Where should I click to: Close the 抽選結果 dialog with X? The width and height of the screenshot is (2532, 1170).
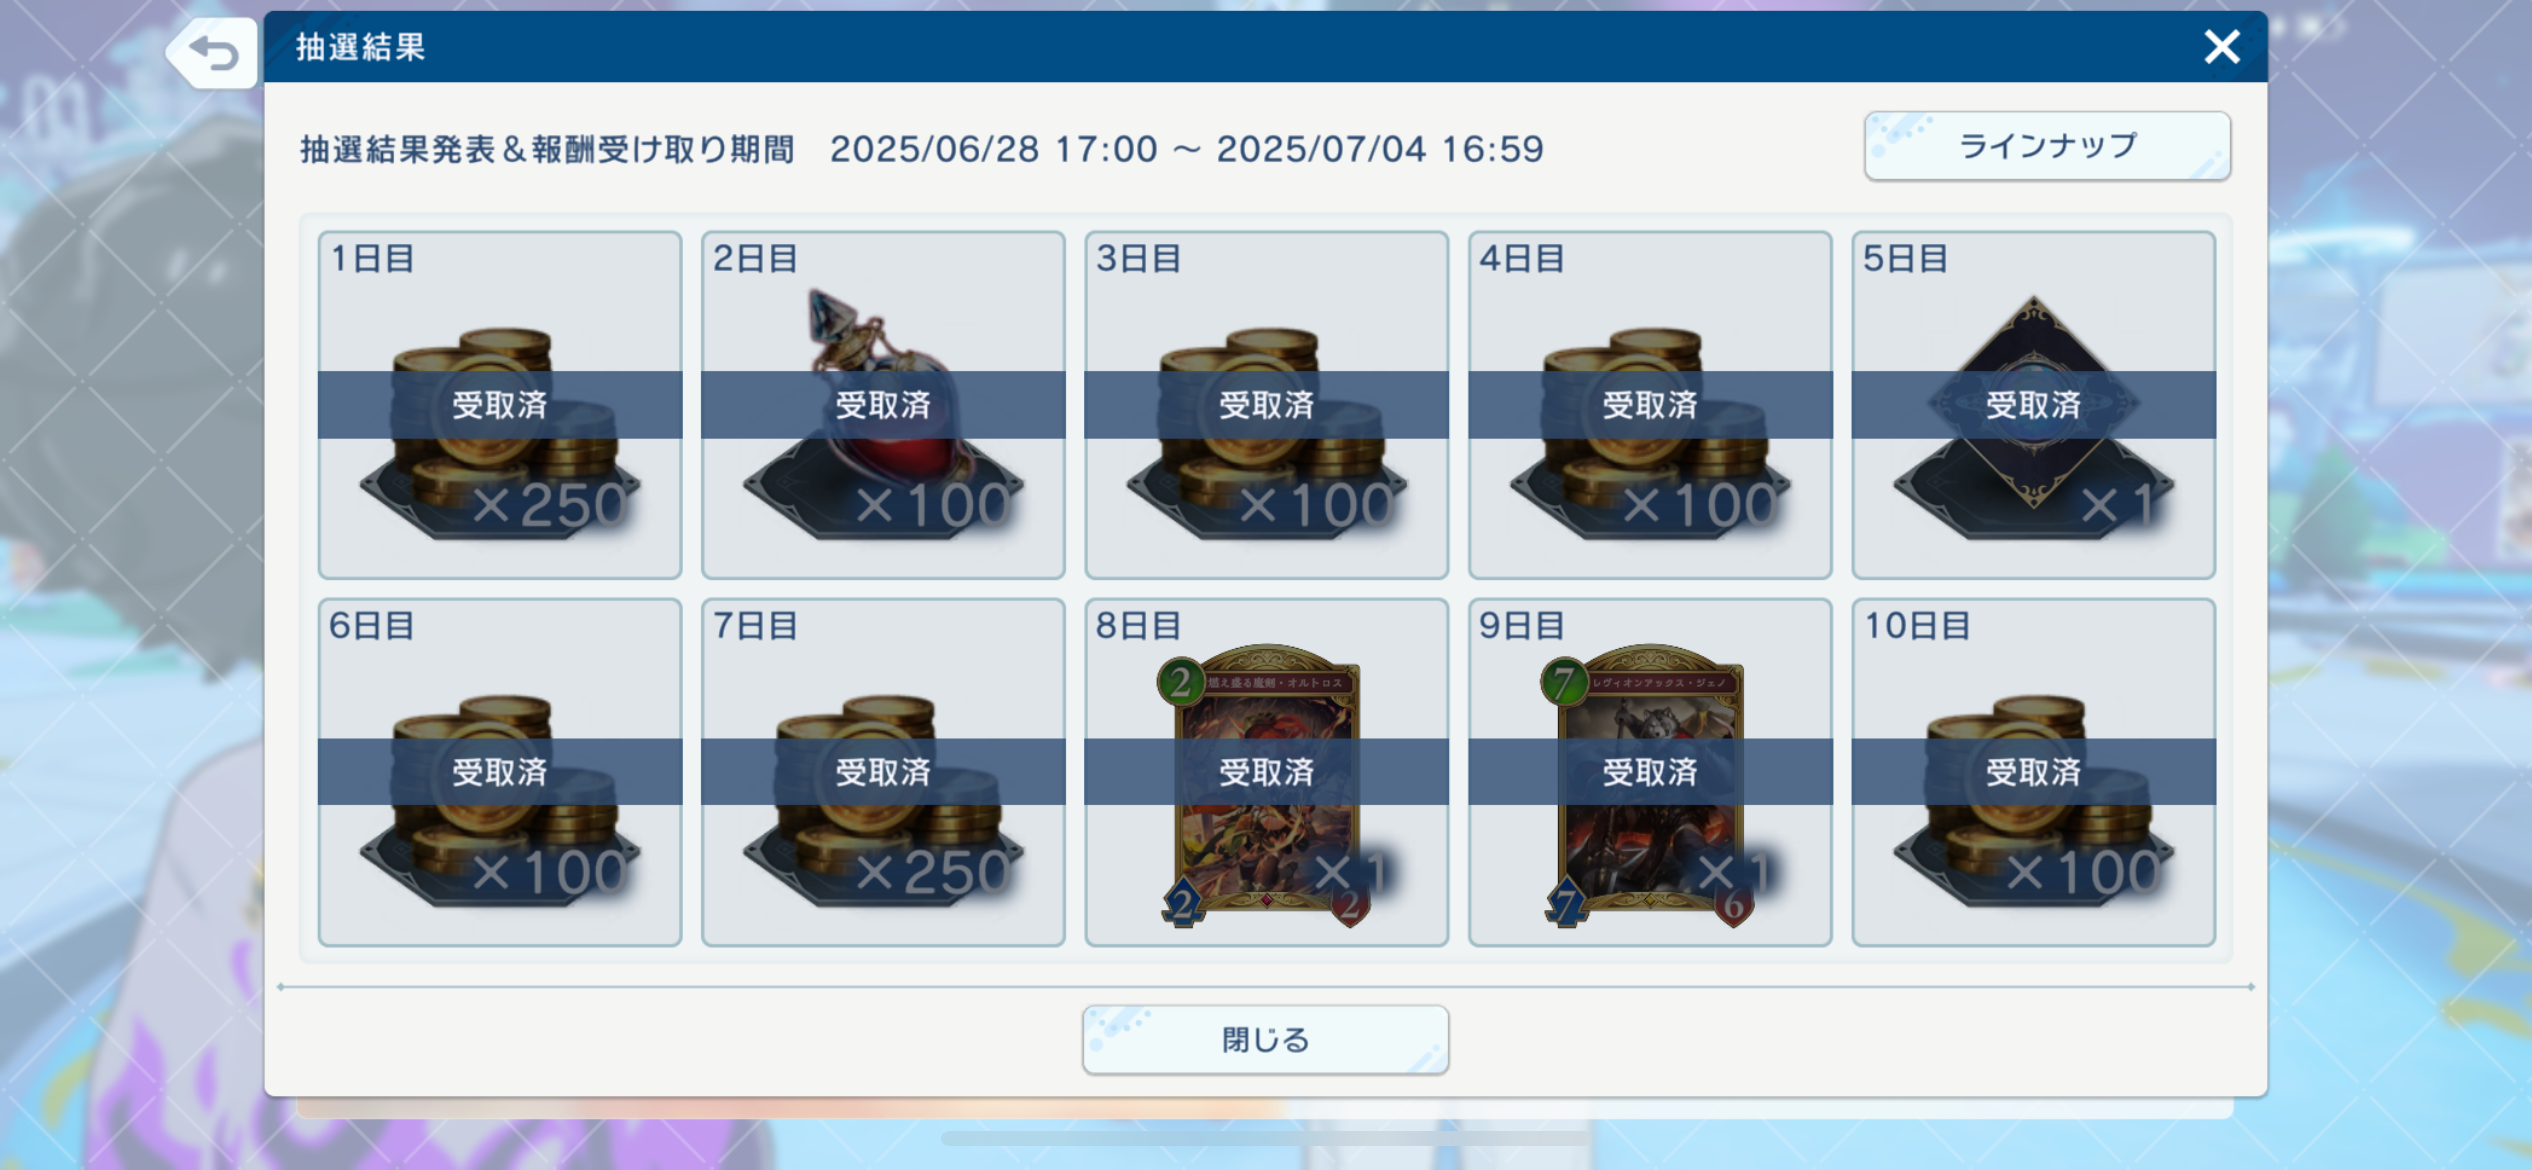pos(2222,46)
